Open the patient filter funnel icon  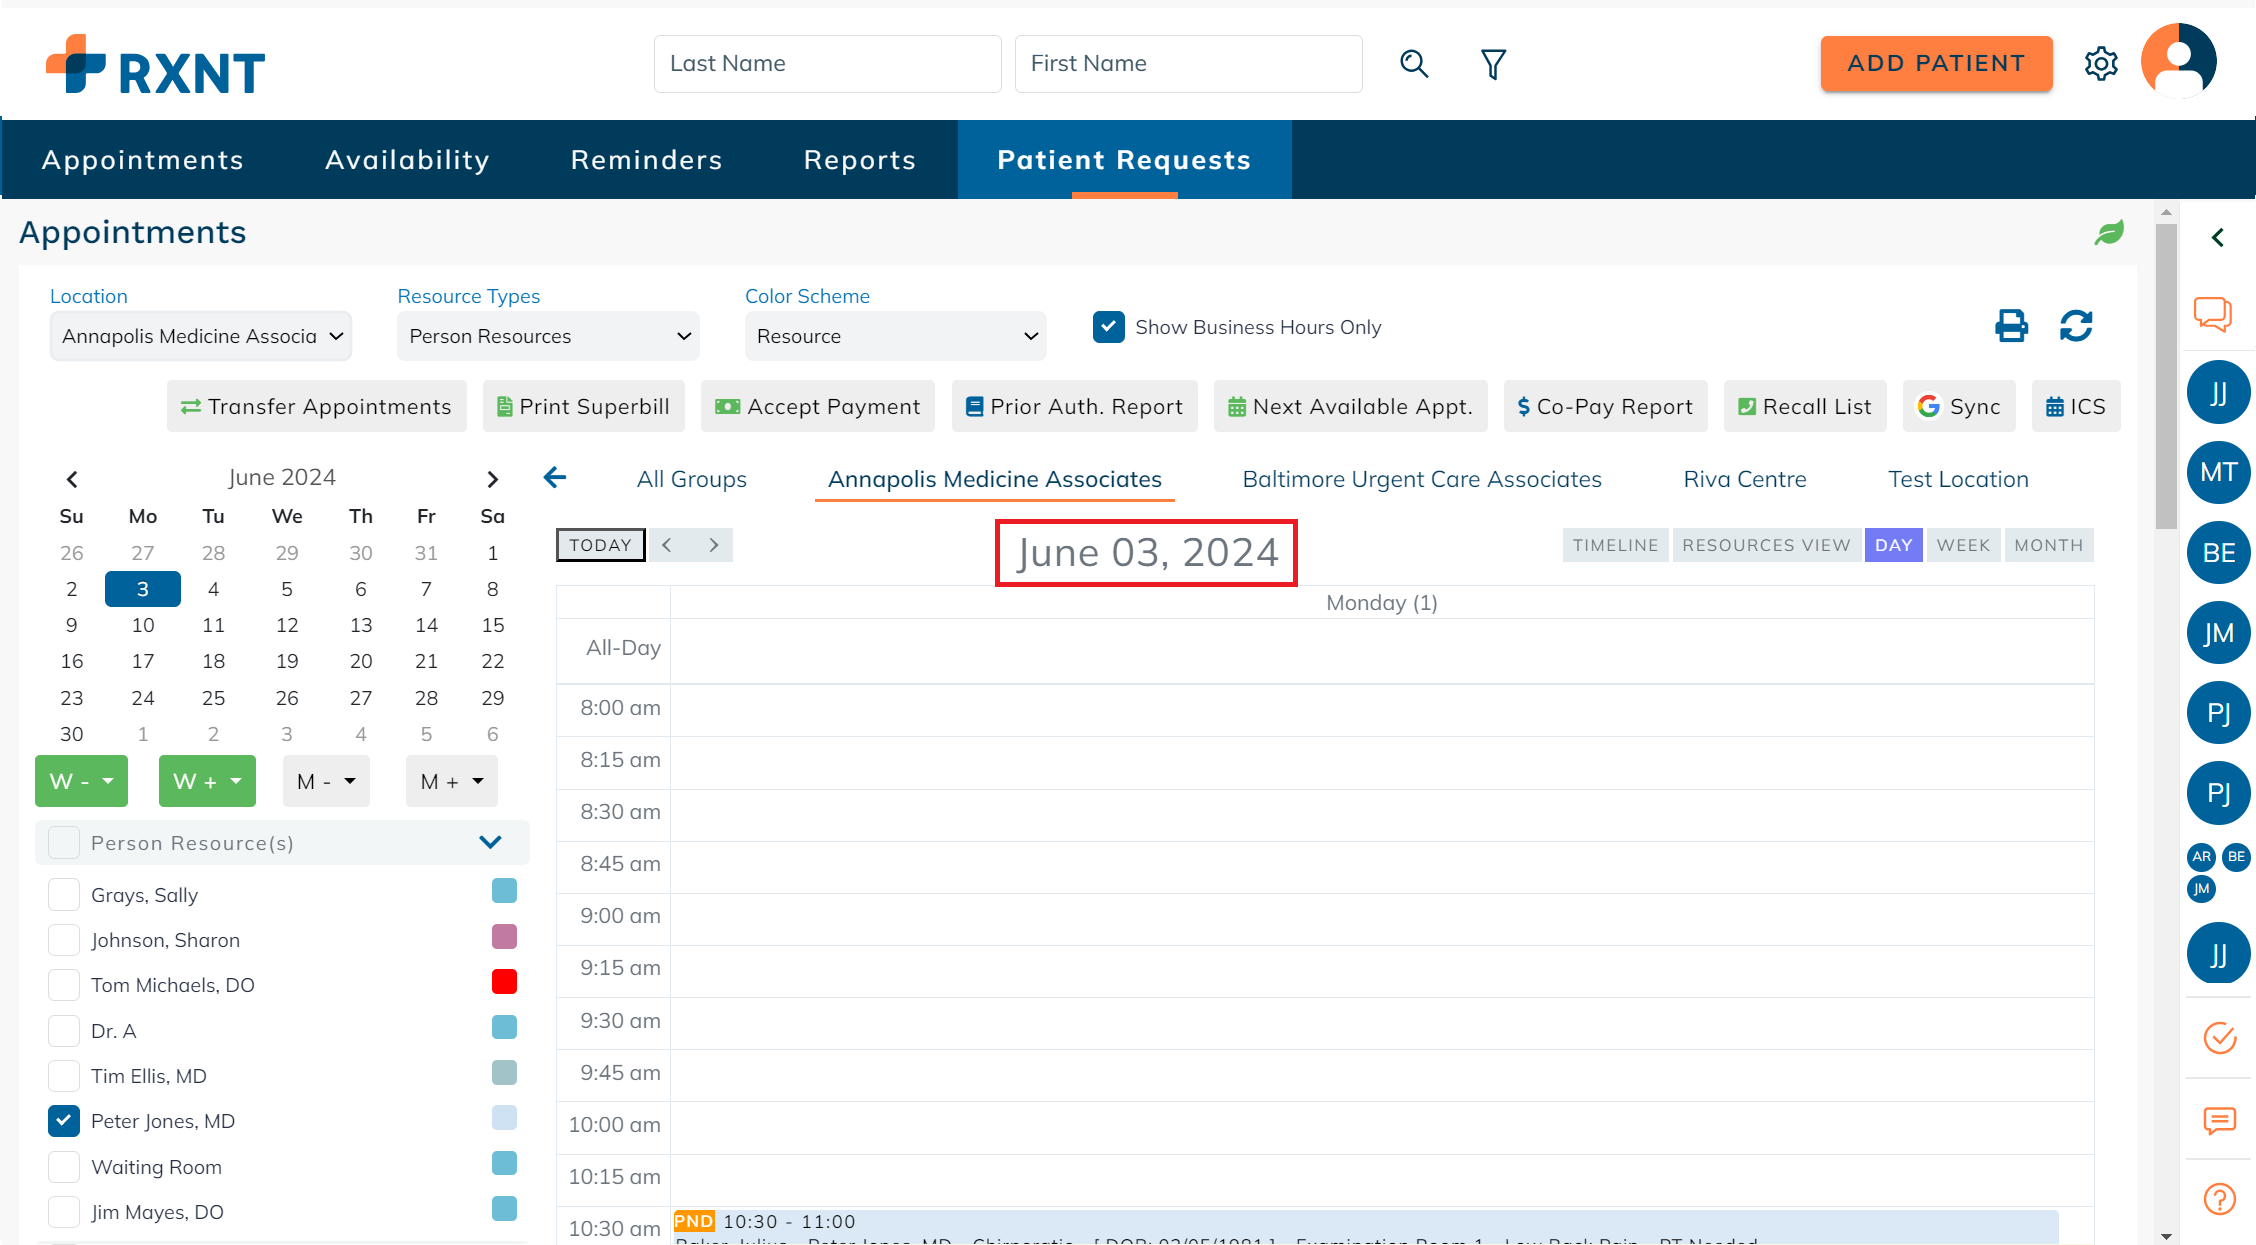coord(1493,64)
